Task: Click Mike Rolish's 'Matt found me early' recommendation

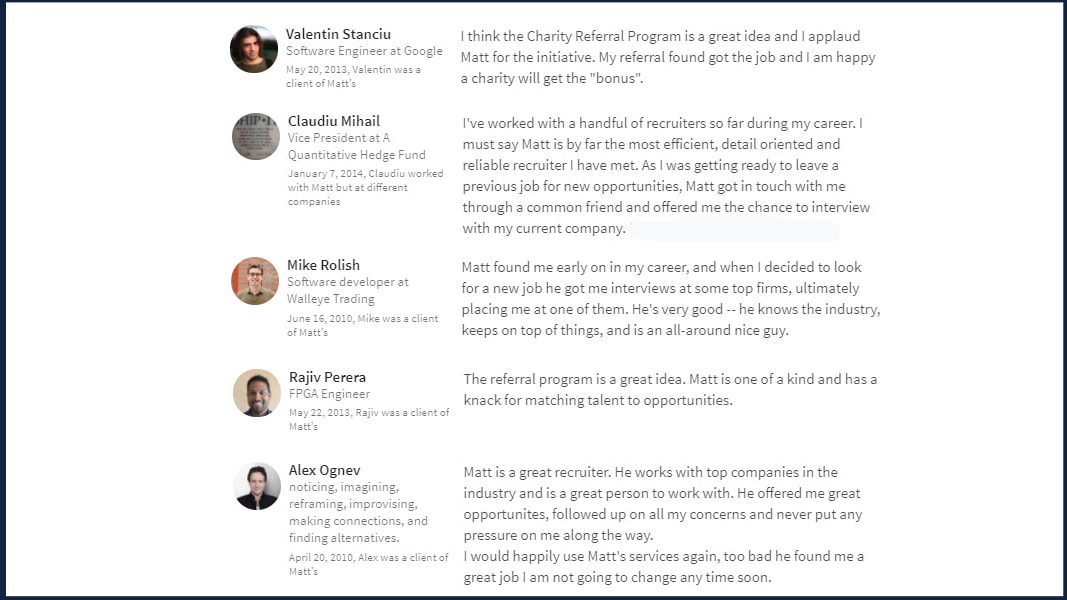Action: 671,299
